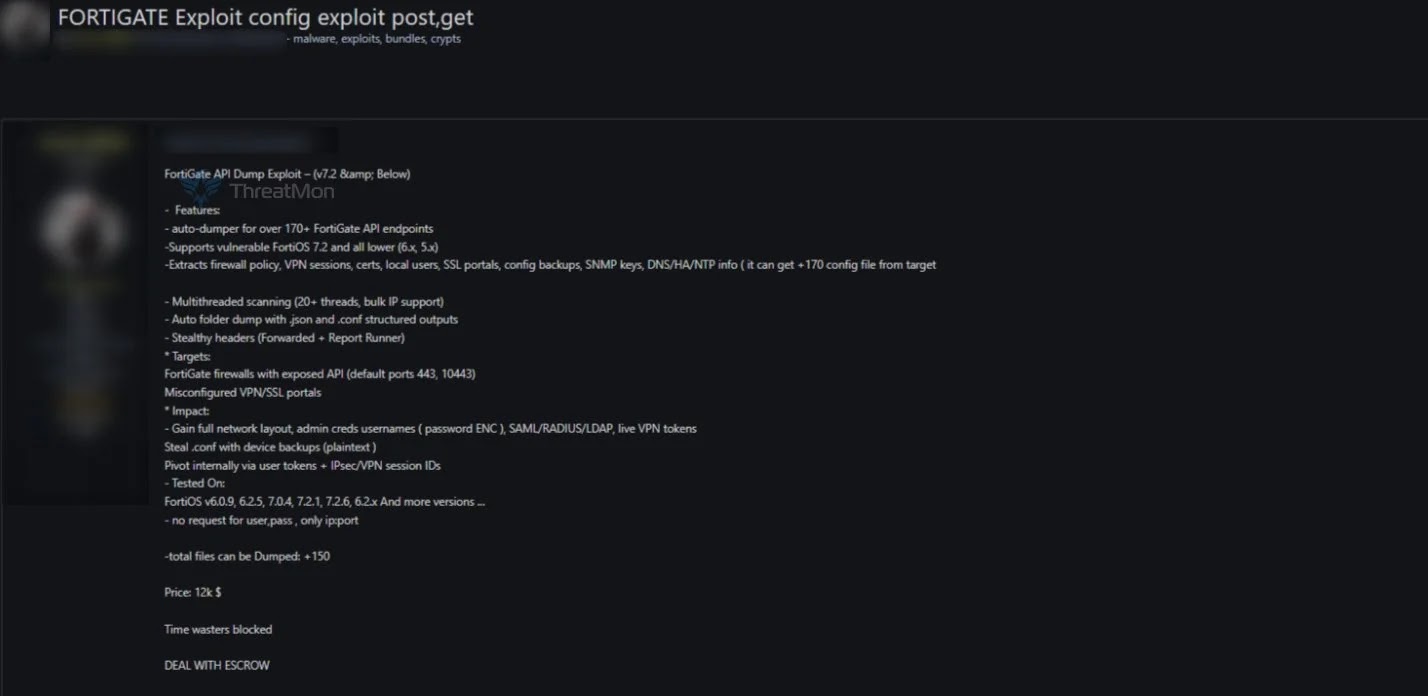Click the 'FortiGate API Dump Exploit' heading line
The width and height of the screenshot is (1428, 696).
click(287, 173)
